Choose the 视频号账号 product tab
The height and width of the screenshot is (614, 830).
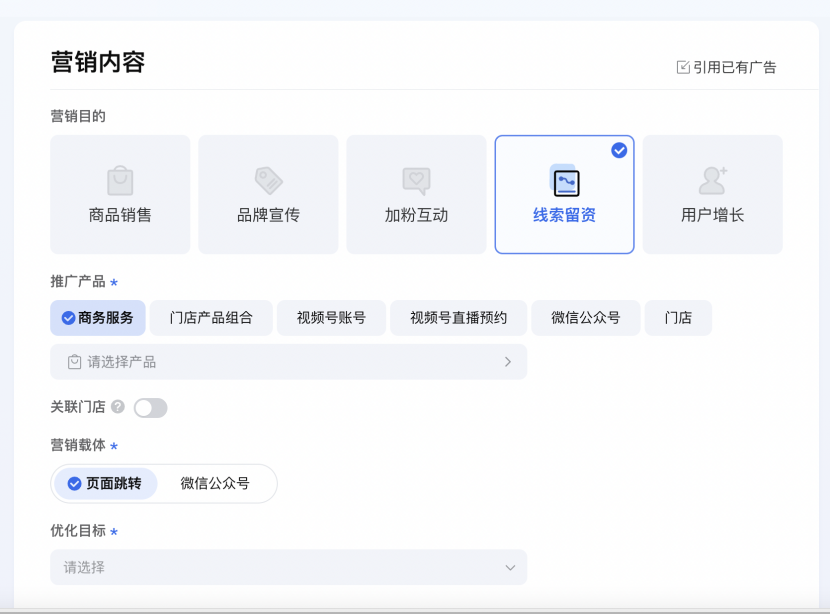(331, 318)
